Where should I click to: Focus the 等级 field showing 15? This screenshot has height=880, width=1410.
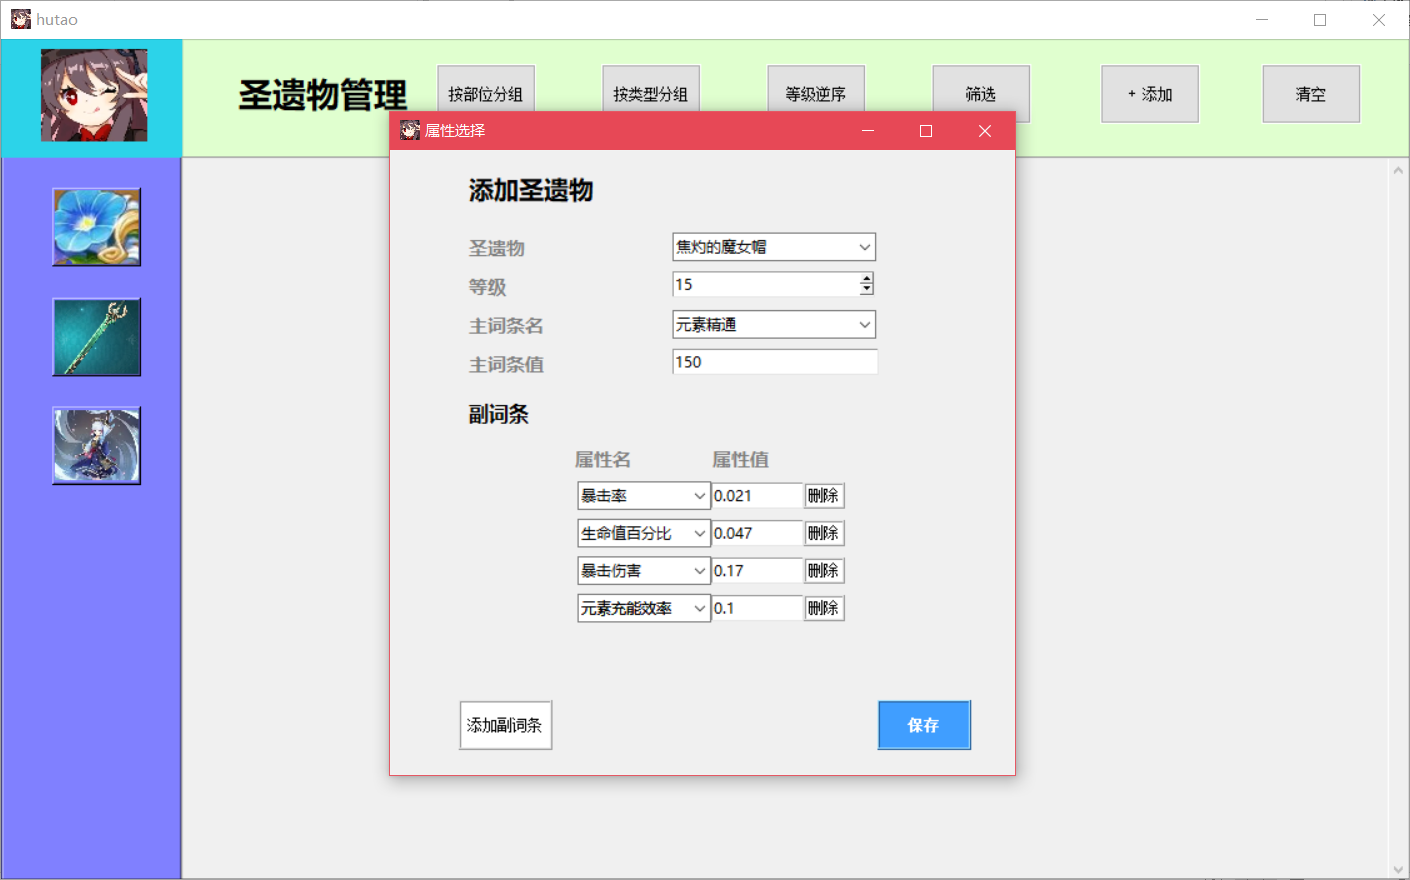[766, 285]
